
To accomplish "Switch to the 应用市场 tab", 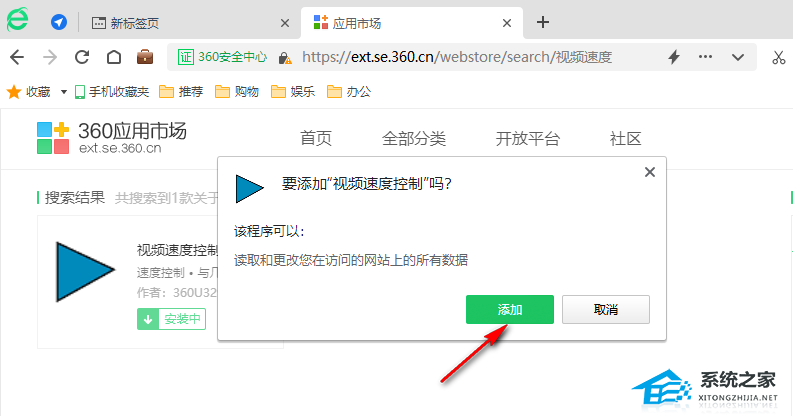I will click(x=412, y=23).
